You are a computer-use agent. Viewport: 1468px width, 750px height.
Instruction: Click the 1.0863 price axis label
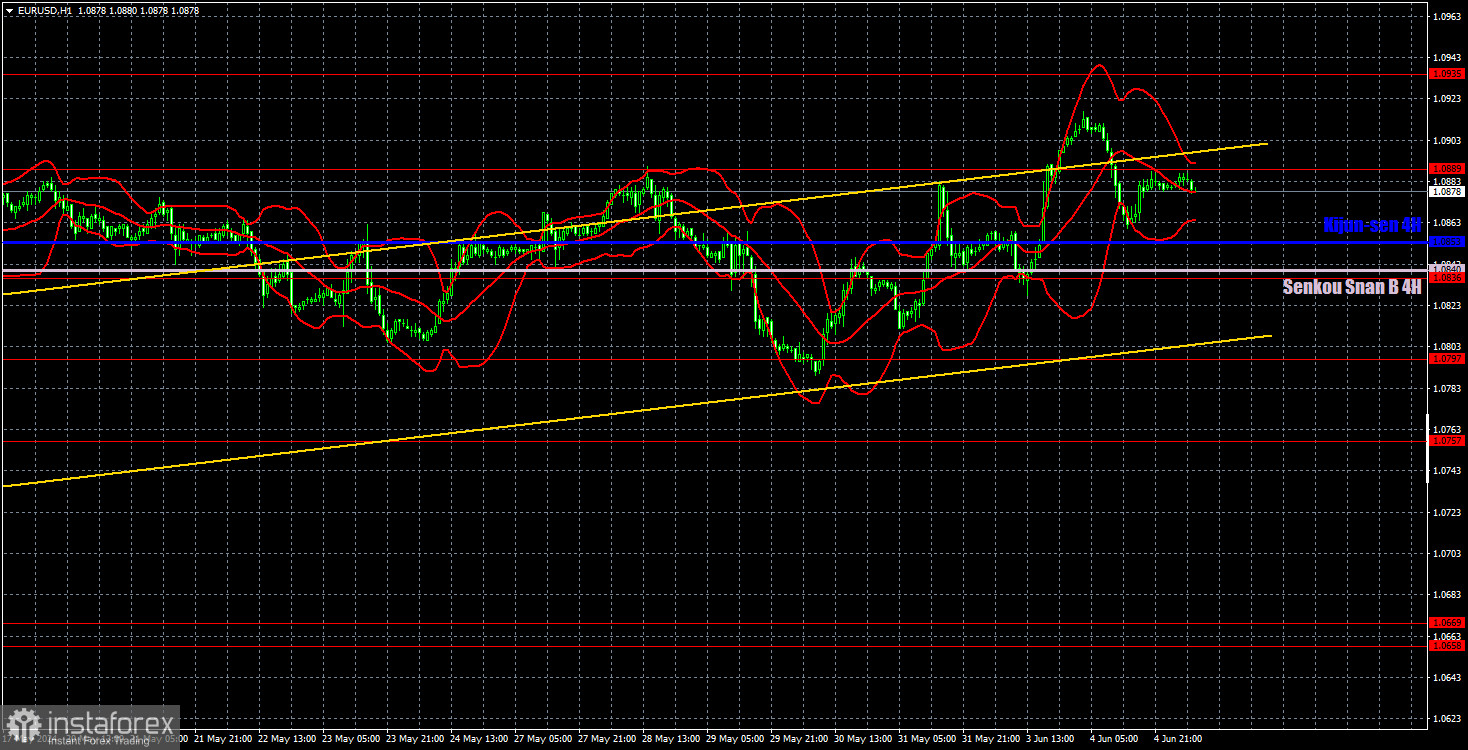[x=1447, y=222]
